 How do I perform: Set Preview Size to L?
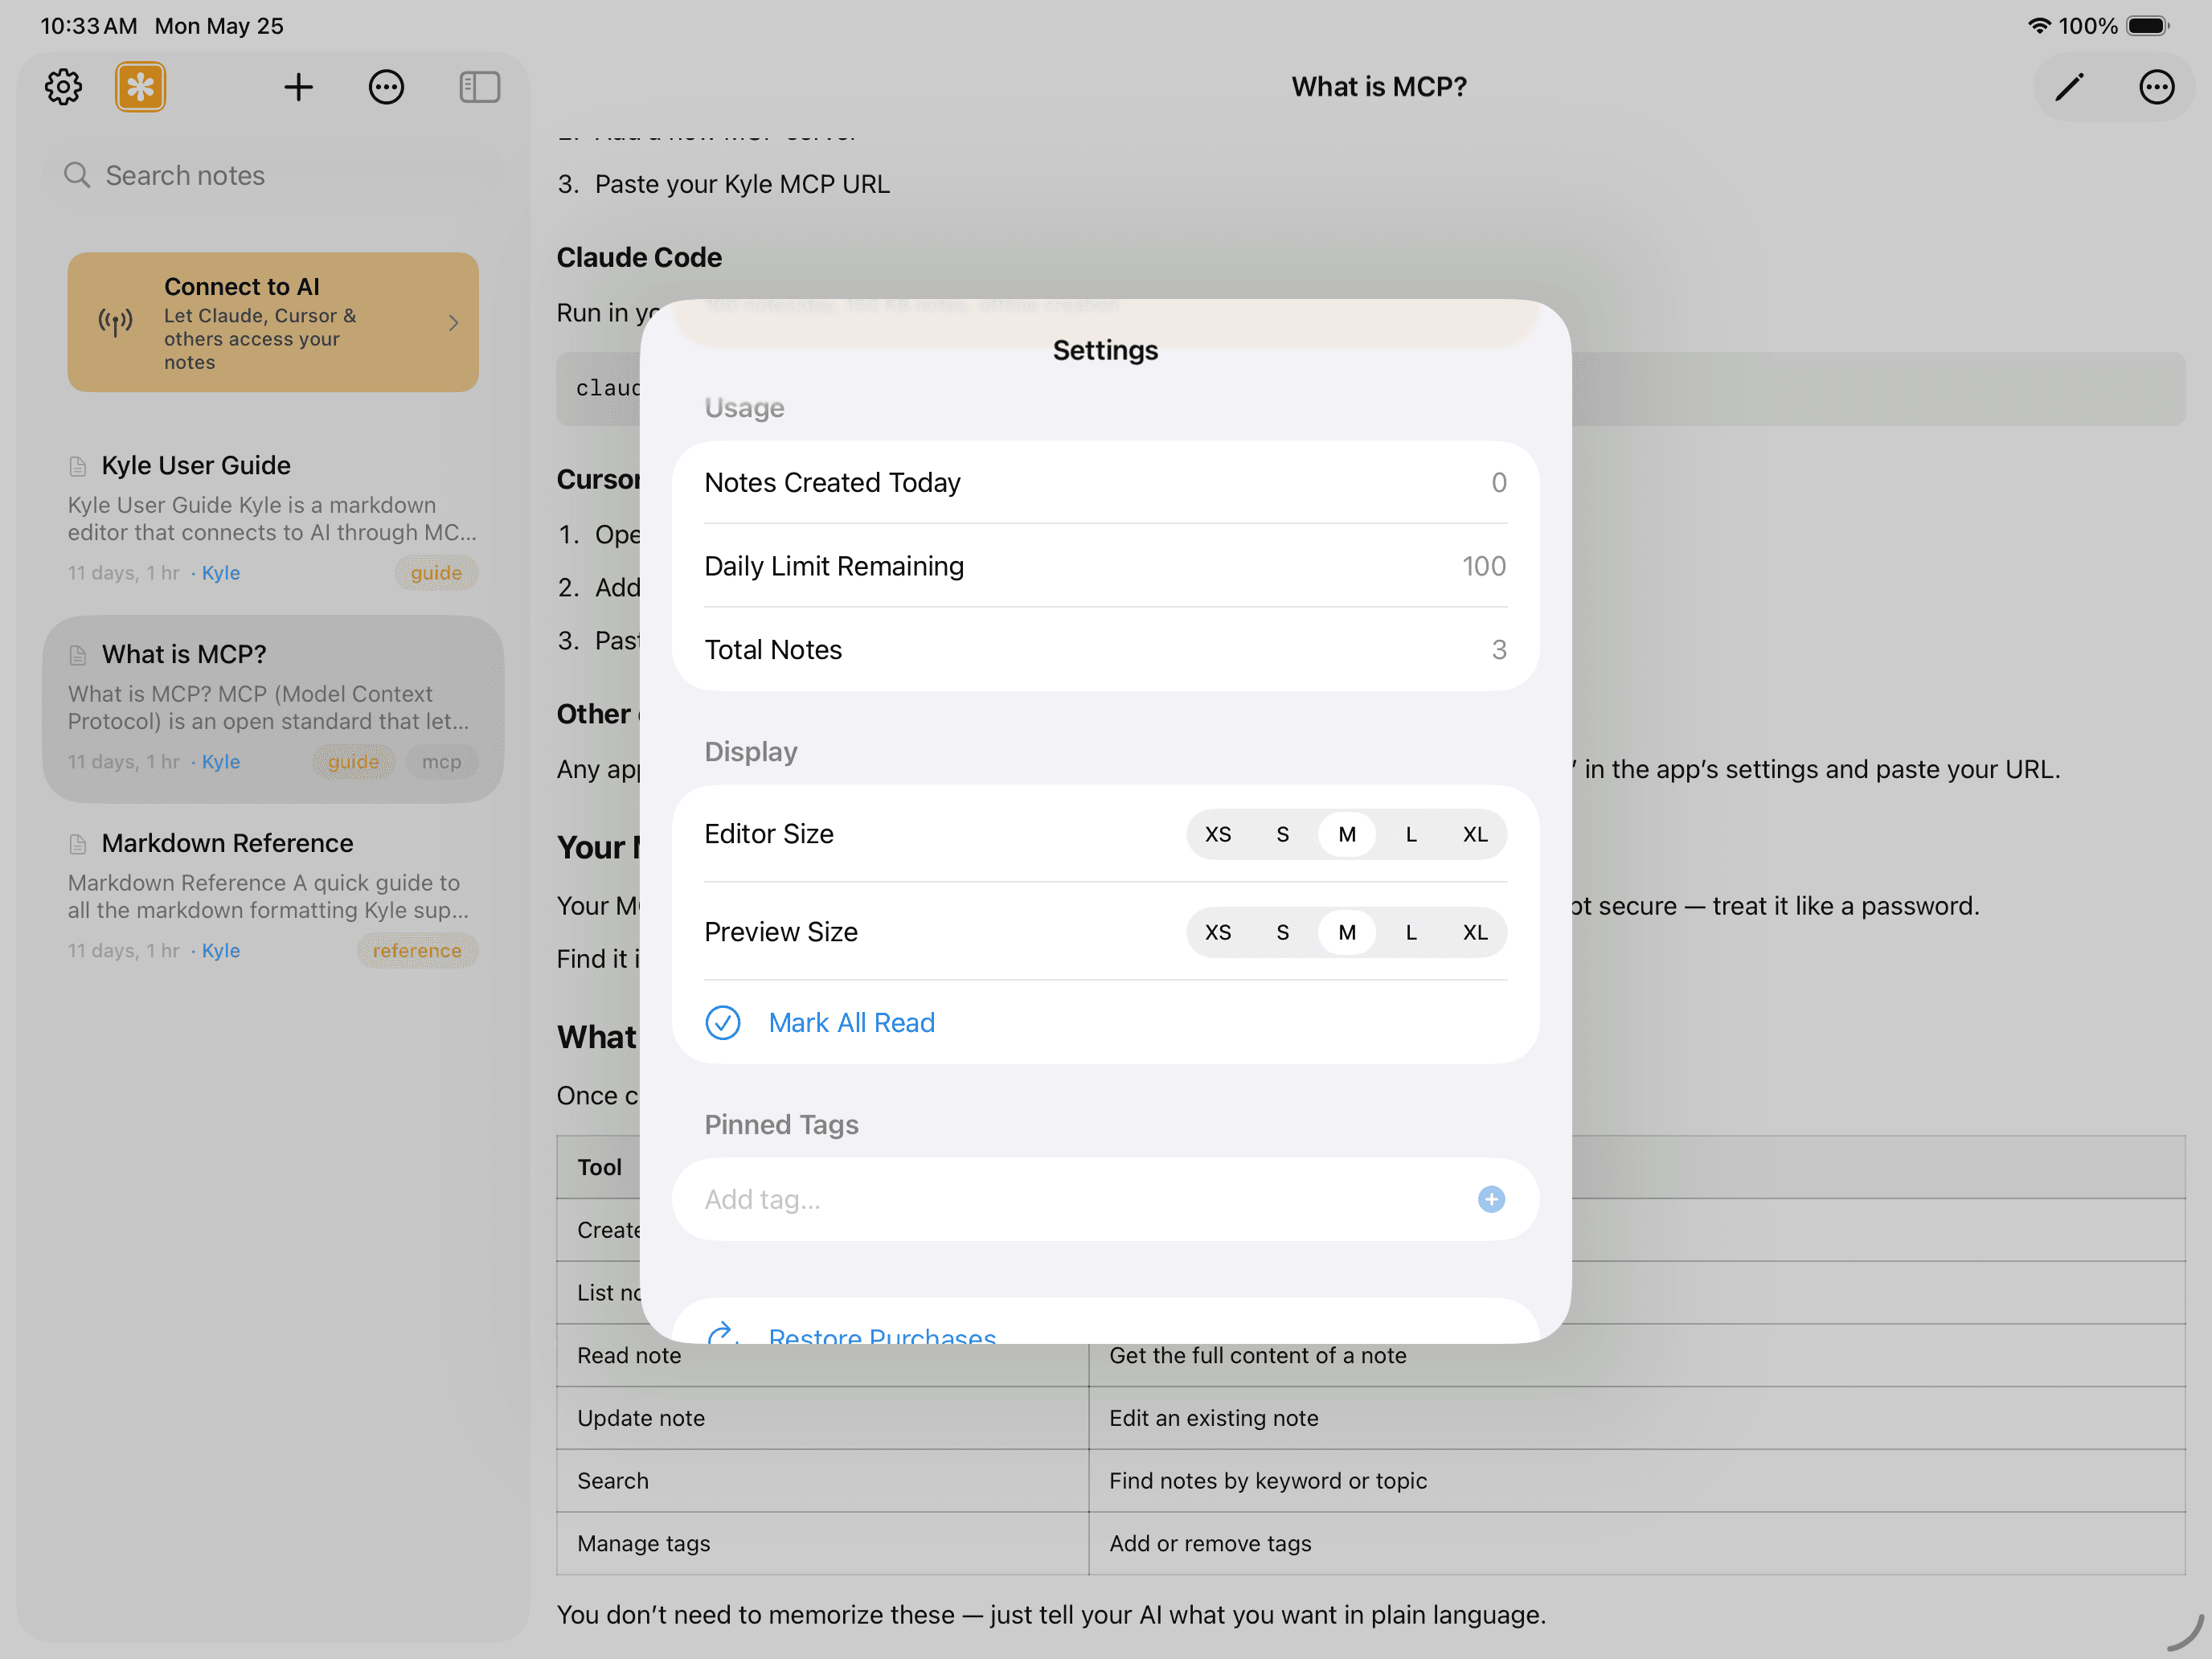point(1411,932)
